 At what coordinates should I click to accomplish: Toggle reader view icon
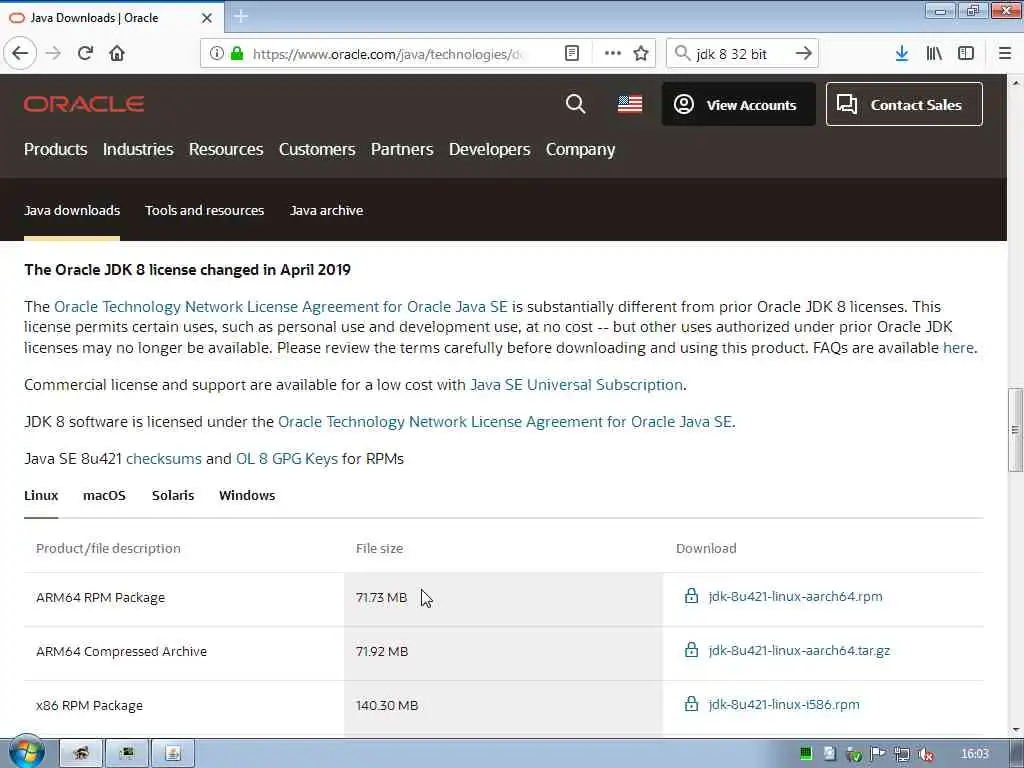(x=572, y=54)
